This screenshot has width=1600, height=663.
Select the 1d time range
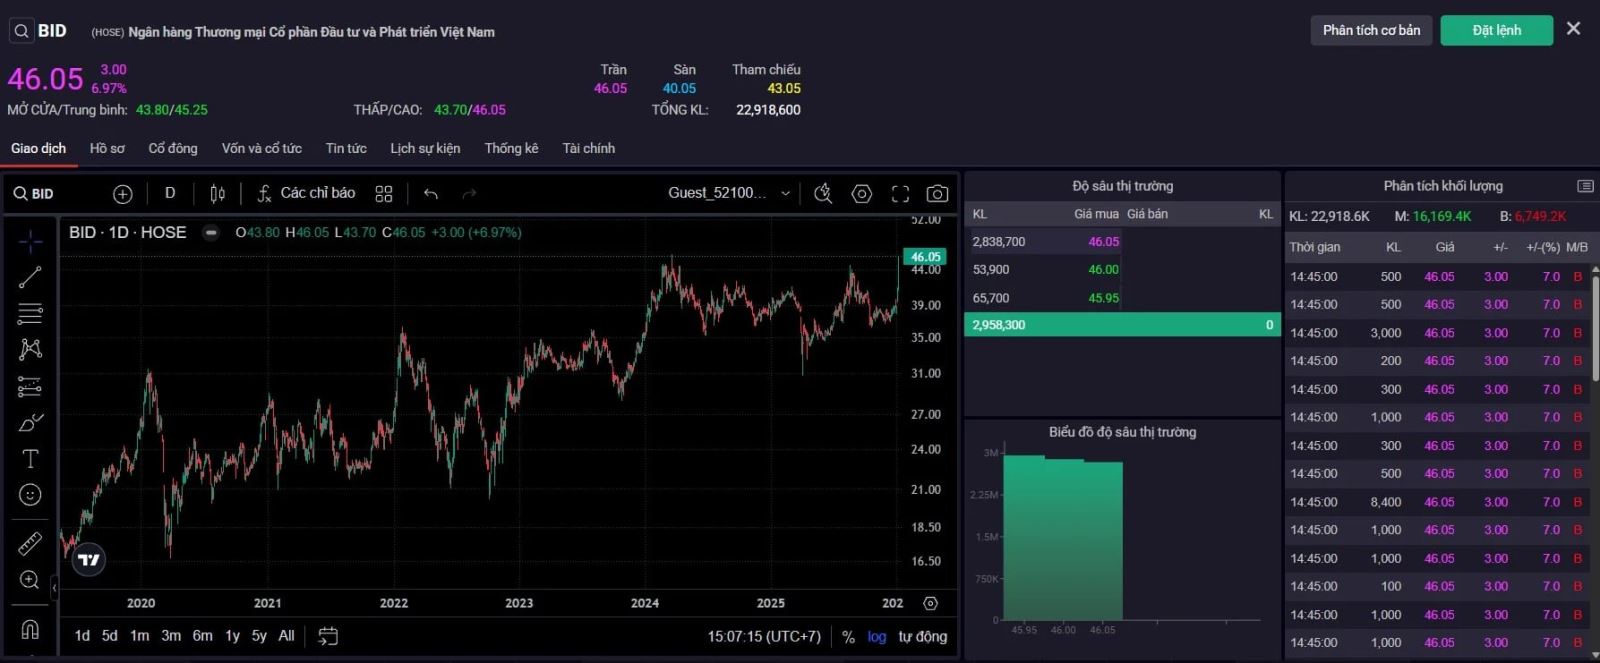[82, 636]
